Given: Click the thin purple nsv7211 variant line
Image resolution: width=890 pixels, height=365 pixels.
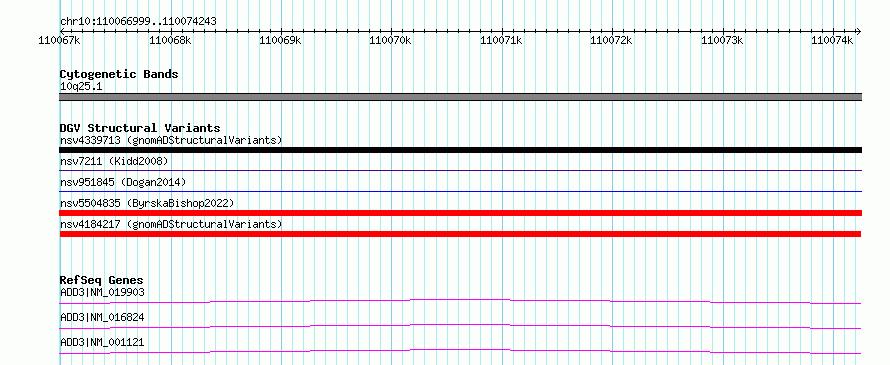Looking at the screenshot, I should pos(460,170).
